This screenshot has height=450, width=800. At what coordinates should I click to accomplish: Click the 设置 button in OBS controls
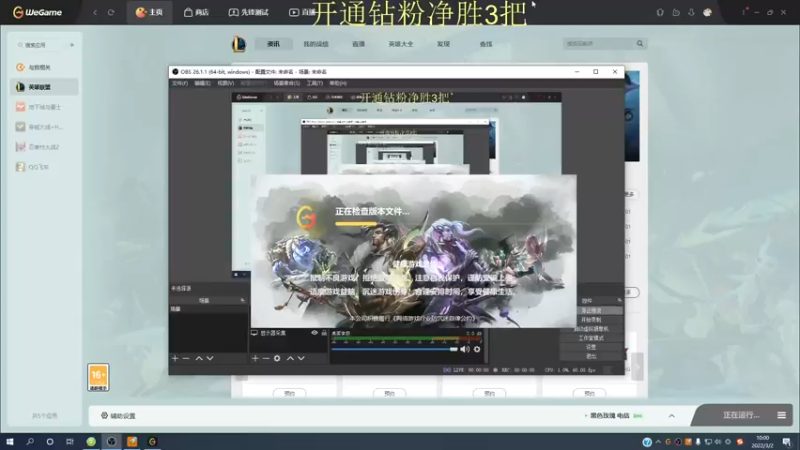pyautogui.click(x=592, y=347)
